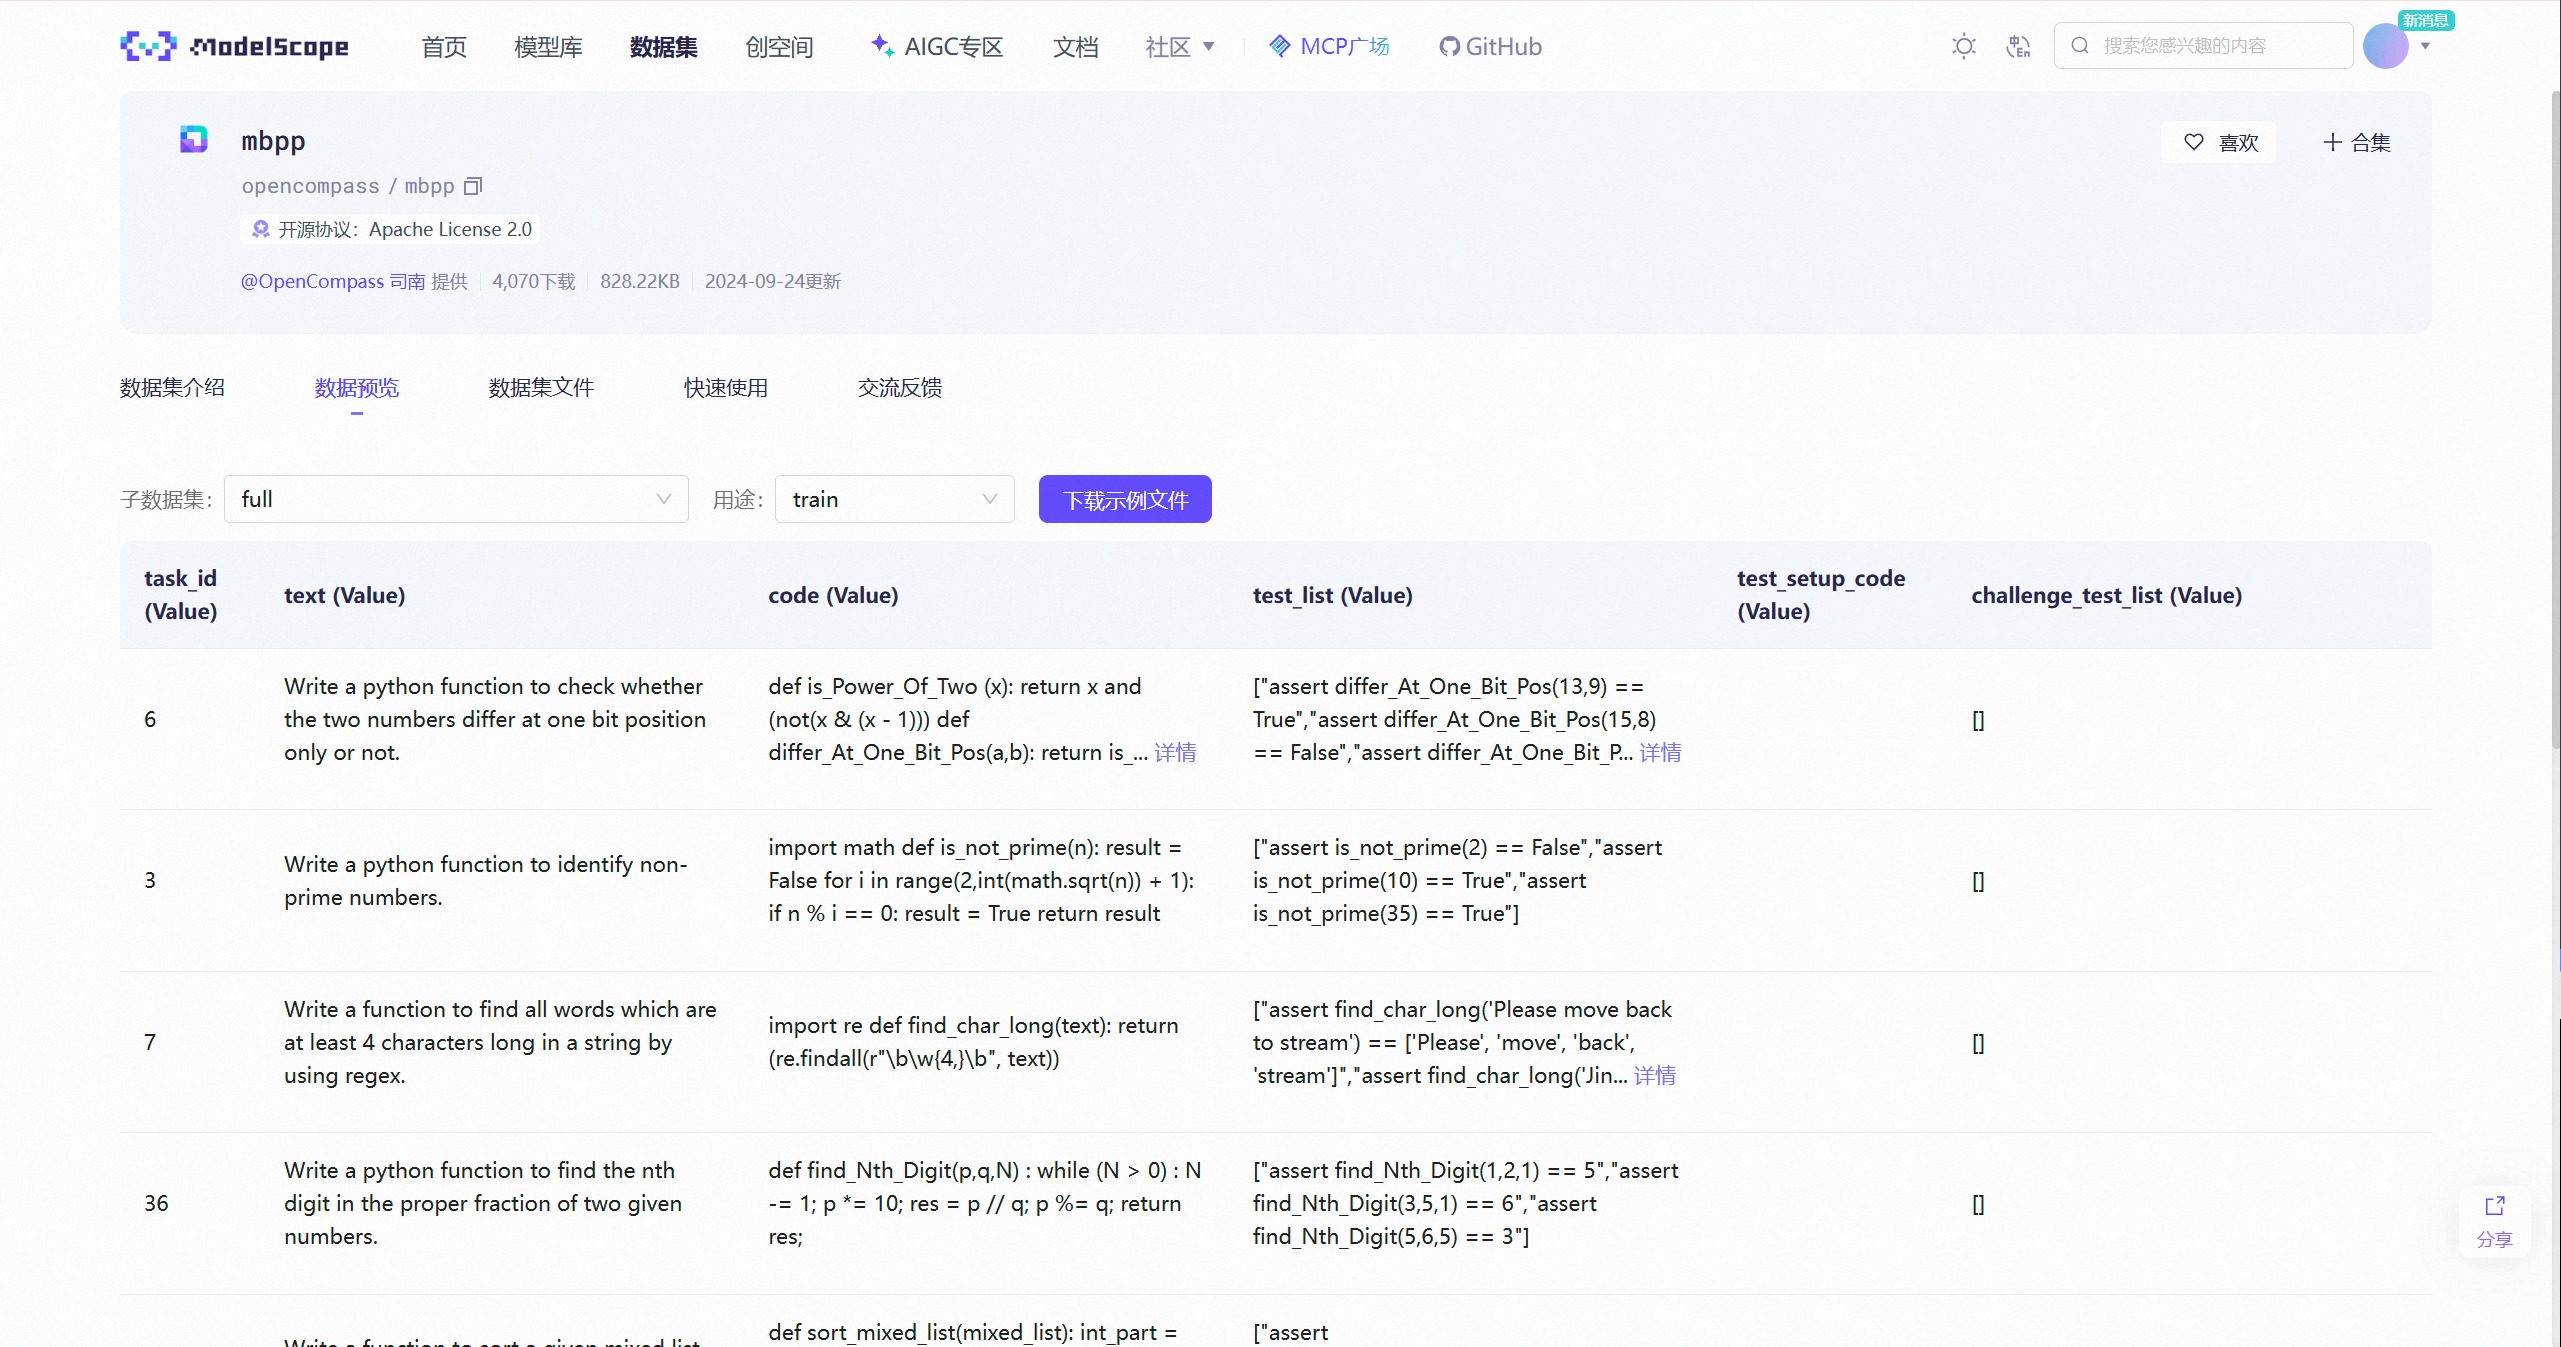
Task: Click the 新消息 badge
Action: pos(2426,20)
